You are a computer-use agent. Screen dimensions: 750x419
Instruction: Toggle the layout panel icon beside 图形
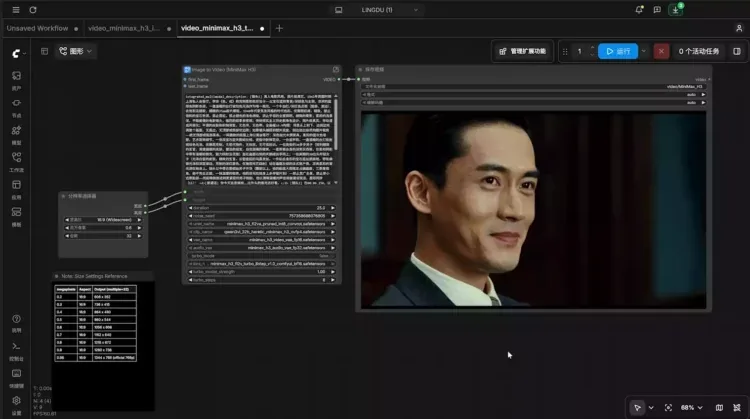pyautogui.click(x=44, y=51)
